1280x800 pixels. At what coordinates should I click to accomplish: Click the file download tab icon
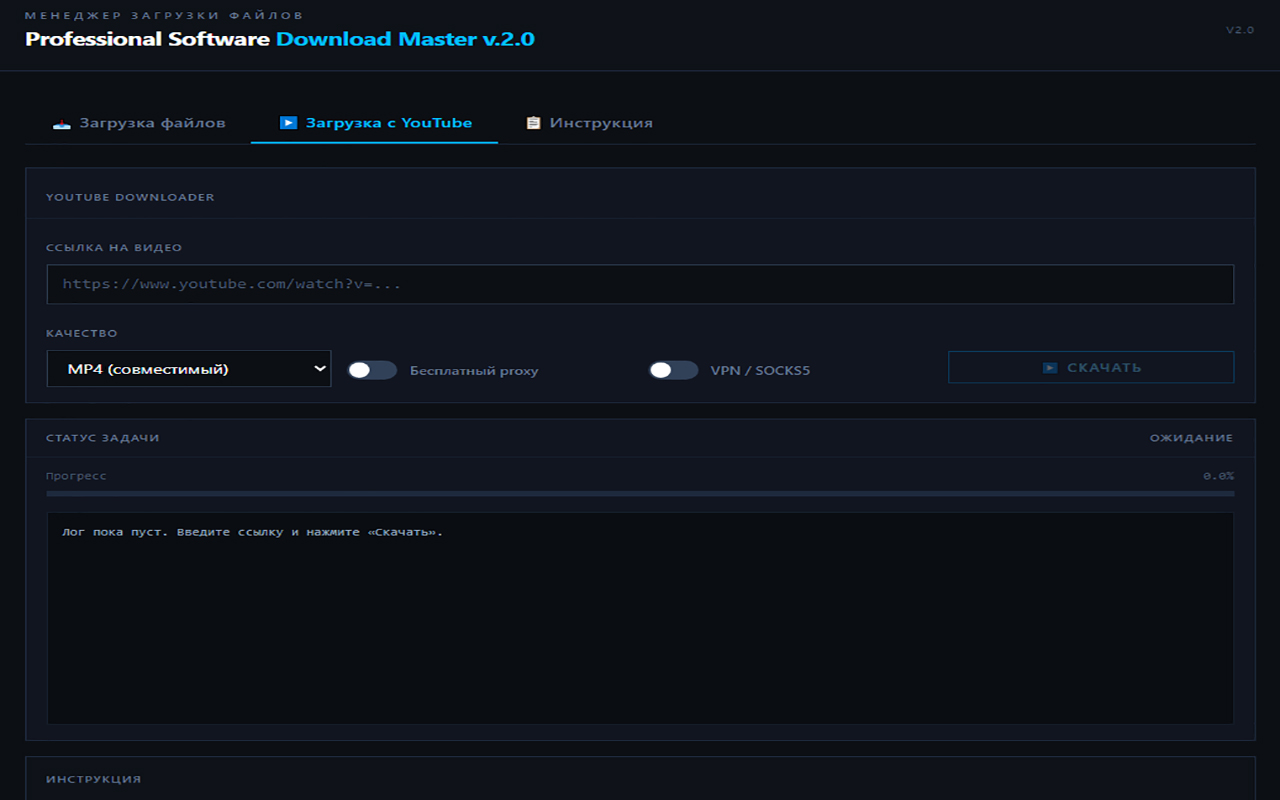[x=62, y=123]
